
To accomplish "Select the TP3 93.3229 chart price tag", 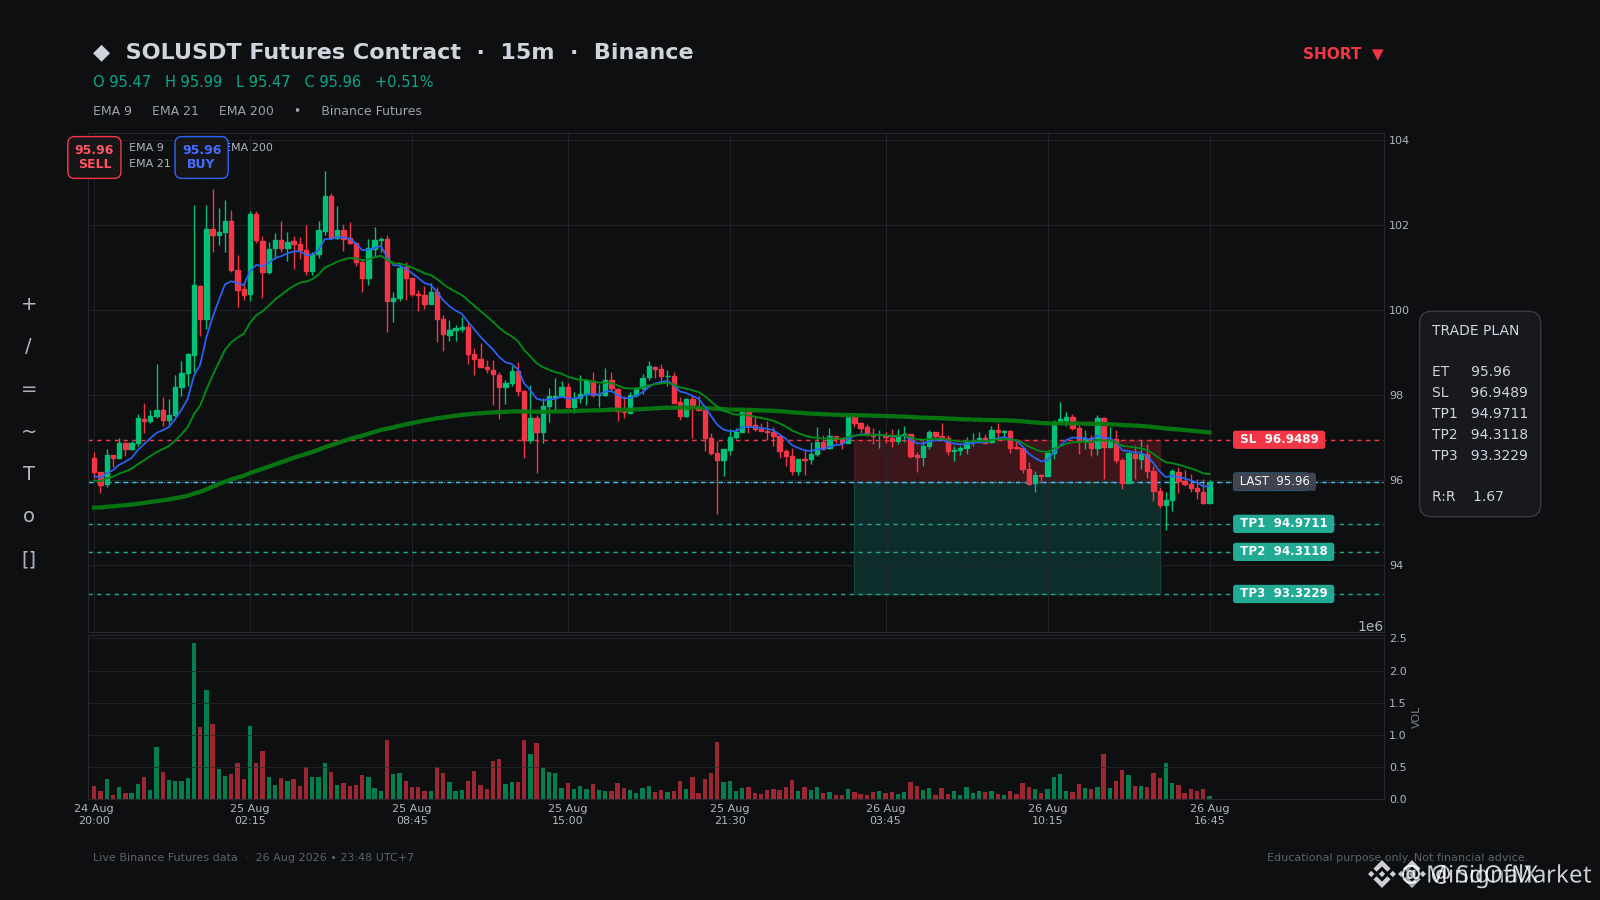I will [x=1283, y=594].
